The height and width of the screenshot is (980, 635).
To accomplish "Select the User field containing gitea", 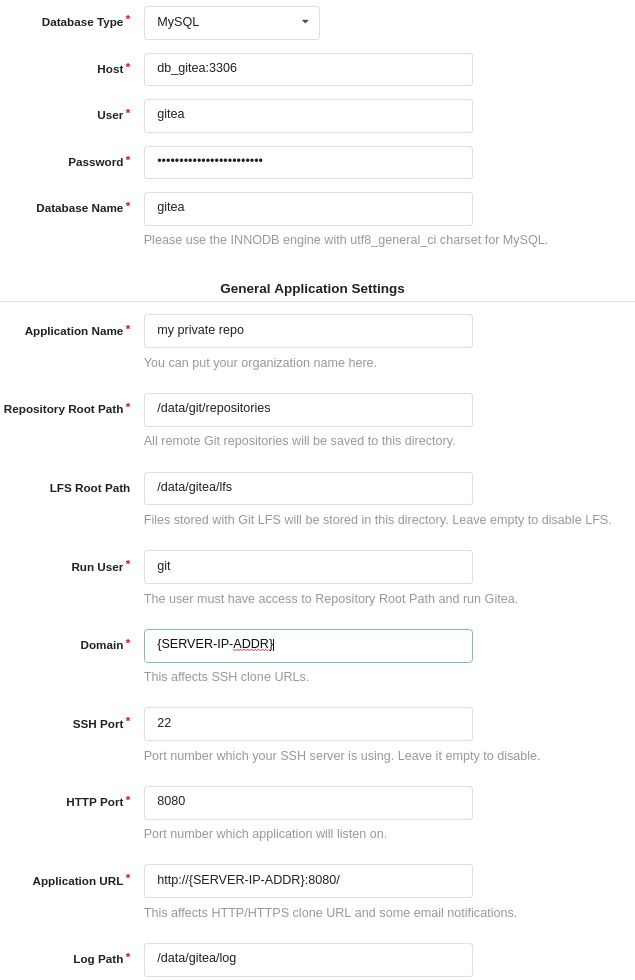I will [308, 116].
